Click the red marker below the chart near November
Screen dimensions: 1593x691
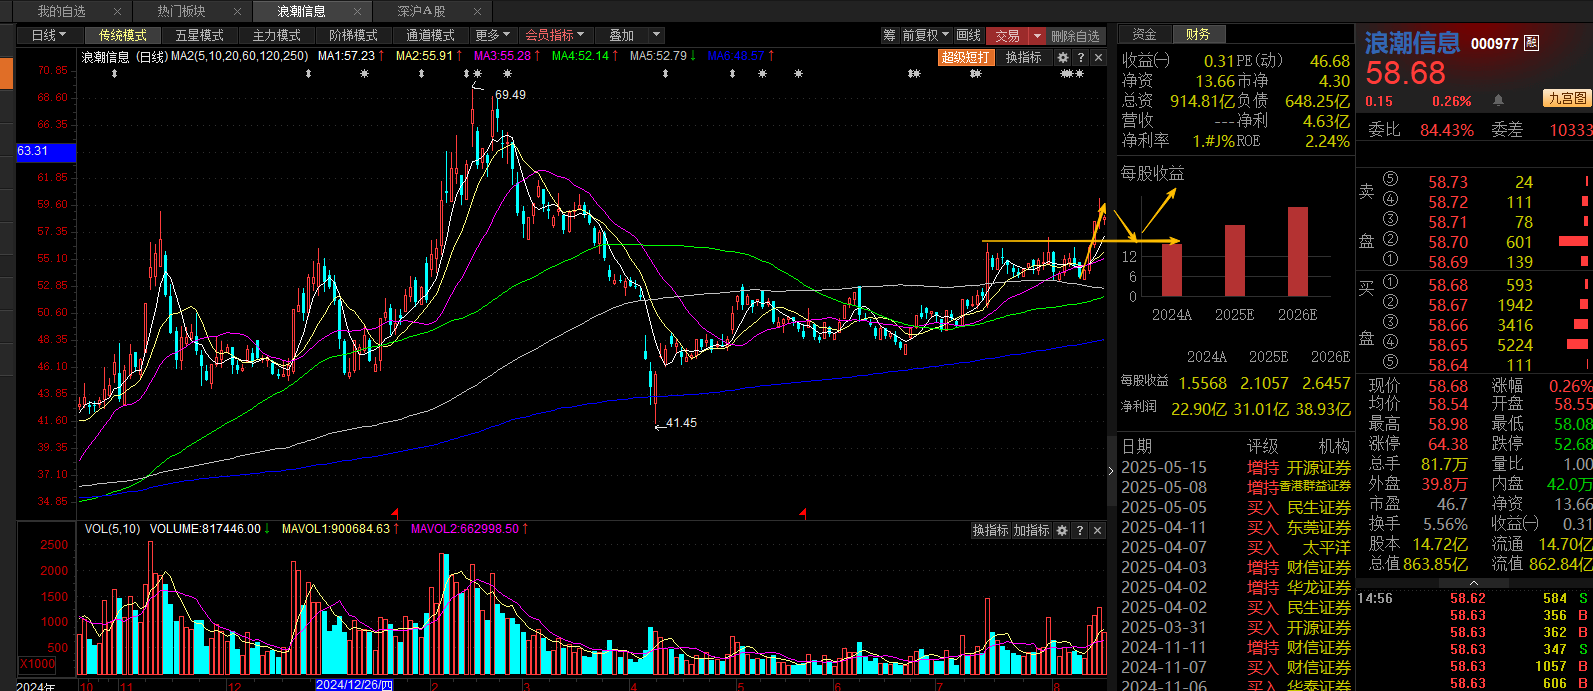(396, 513)
